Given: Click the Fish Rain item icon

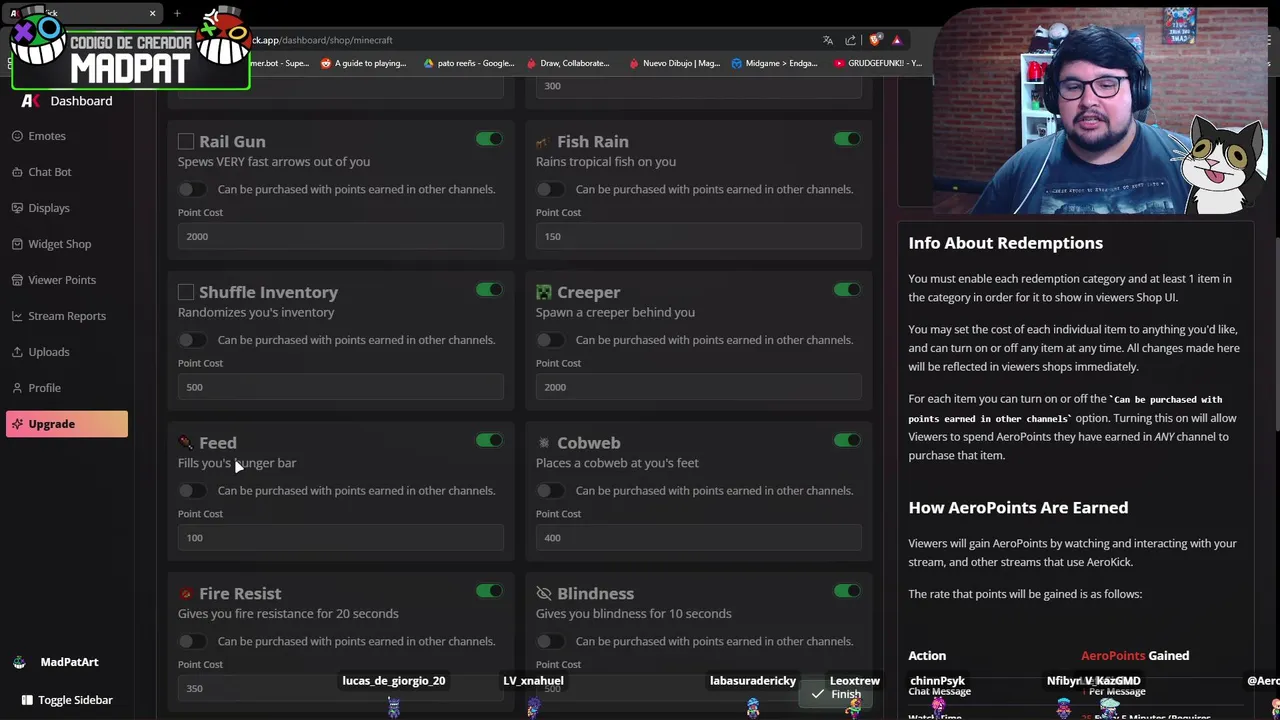Looking at the screenshot, I should click(543, 142).
